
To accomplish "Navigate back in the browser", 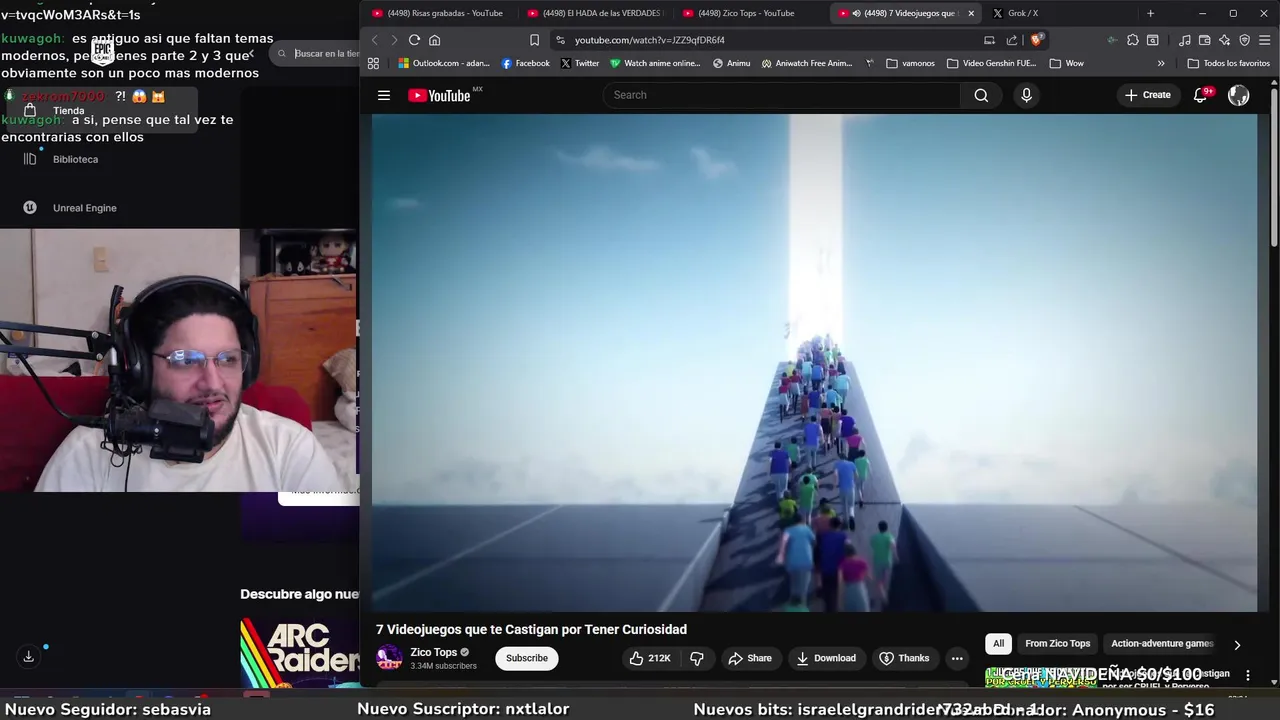I will pos(374,40).
